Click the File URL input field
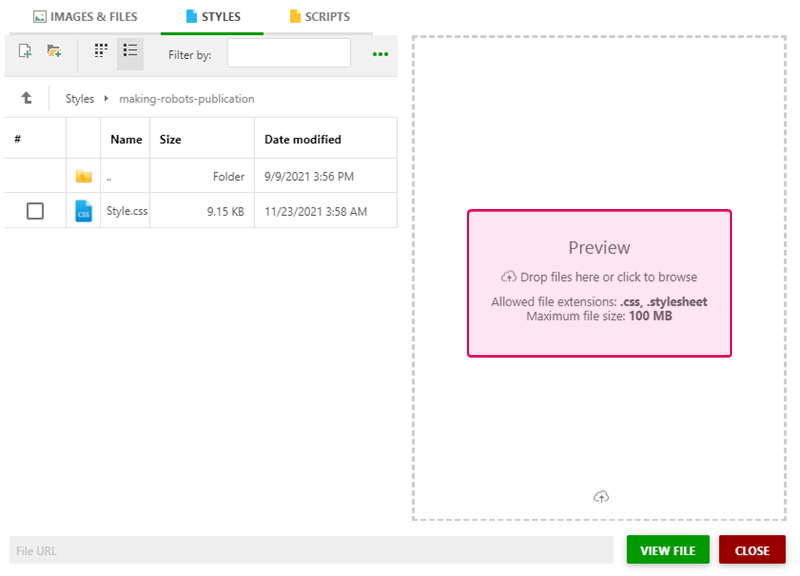 click(300, 550)
